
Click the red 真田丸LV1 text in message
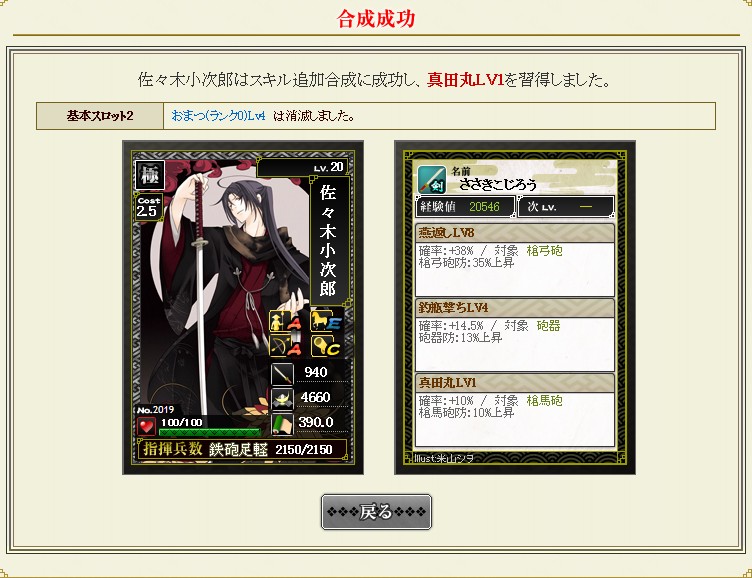click(x=465, y=80)
